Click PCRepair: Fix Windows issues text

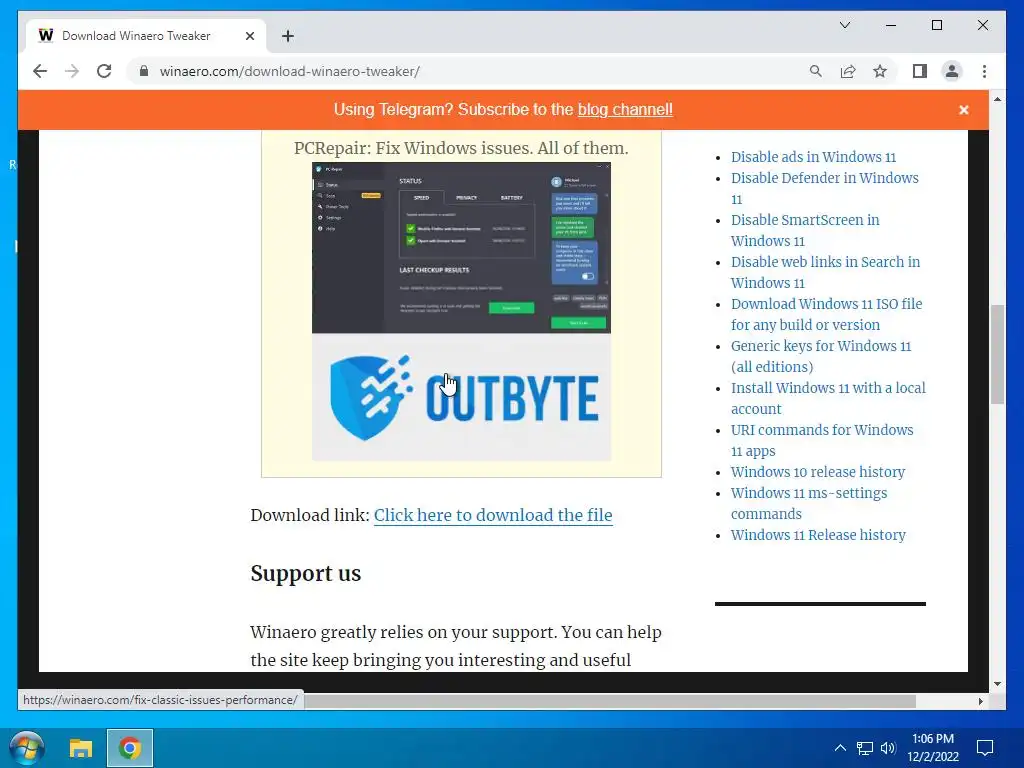[461, 148]
